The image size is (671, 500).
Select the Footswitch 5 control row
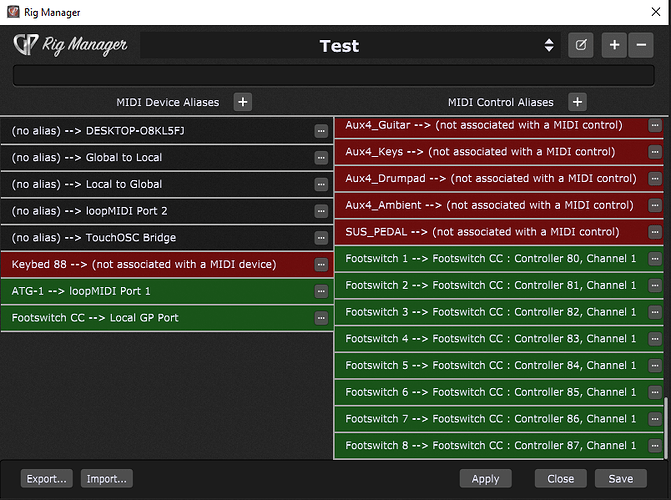[490, 365]
